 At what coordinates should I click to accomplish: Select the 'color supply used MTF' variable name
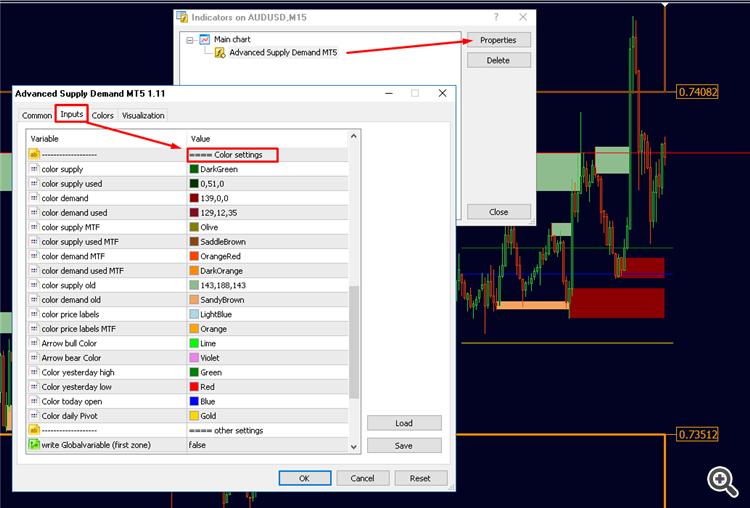pos(80,242)
